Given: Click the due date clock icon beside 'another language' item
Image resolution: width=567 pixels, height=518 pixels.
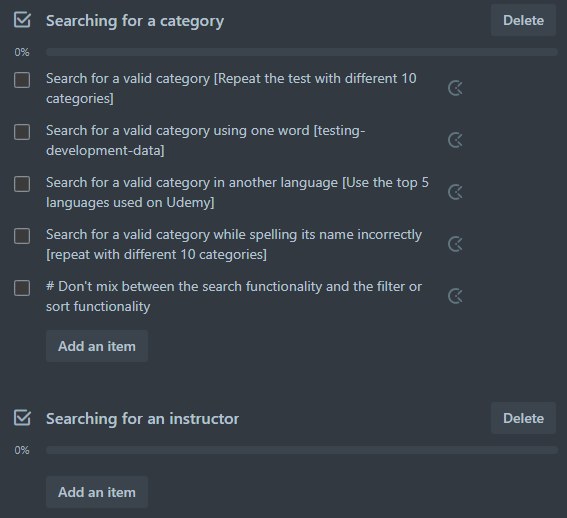Looking at the screenshot, I should coord(455,192).
